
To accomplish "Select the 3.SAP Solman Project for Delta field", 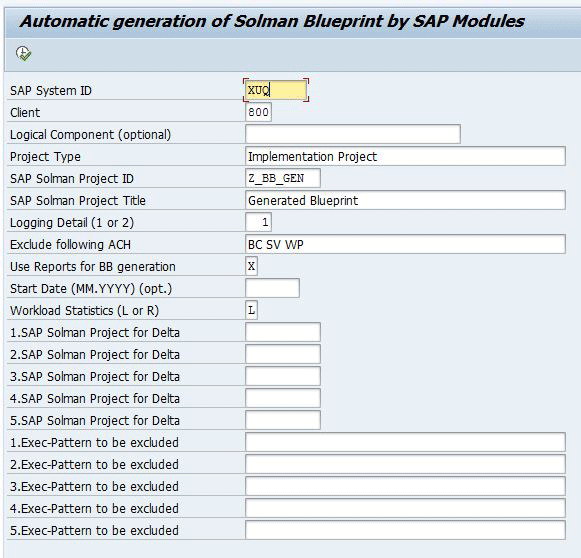I will pyautogui.click(x=283, y=376).
